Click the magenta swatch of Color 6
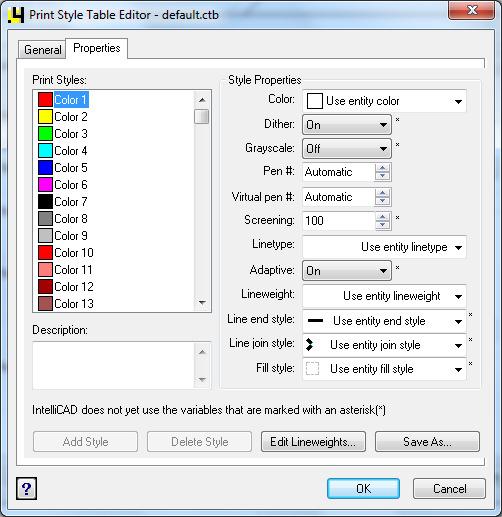Image resolution: width=502 pixels, height=517 pixels. 45,184
